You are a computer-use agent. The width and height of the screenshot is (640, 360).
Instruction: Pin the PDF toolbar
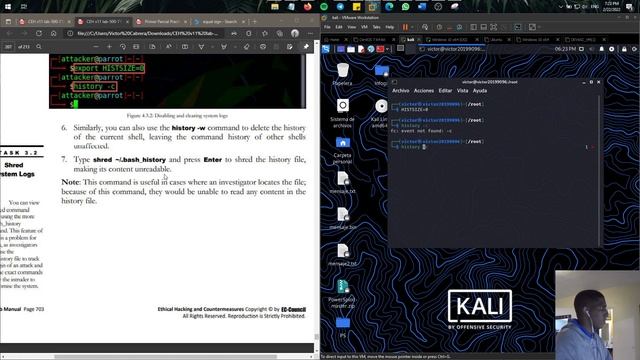(306, 47)
